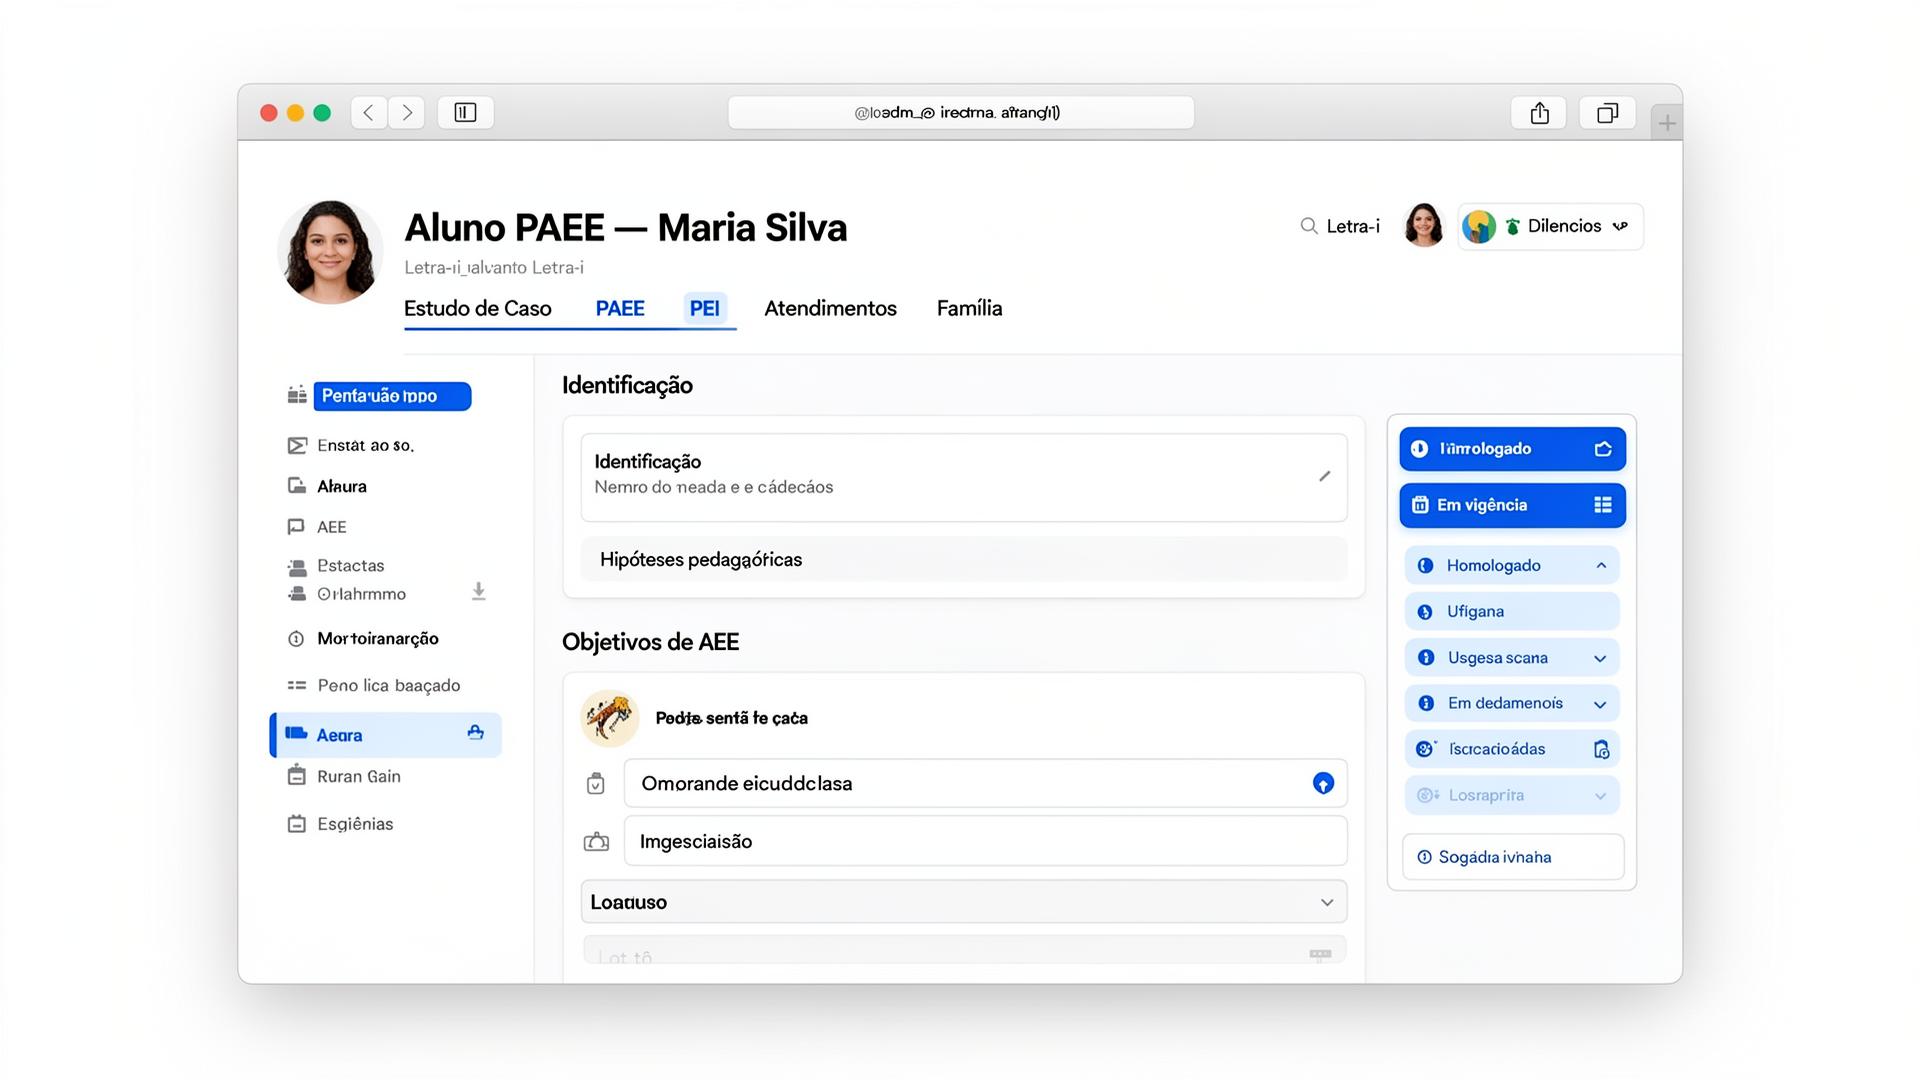Click the highlighted Penta'uão button in sidebar
This screenshot has height=1080, width=1920.
[x=392, y=396]
